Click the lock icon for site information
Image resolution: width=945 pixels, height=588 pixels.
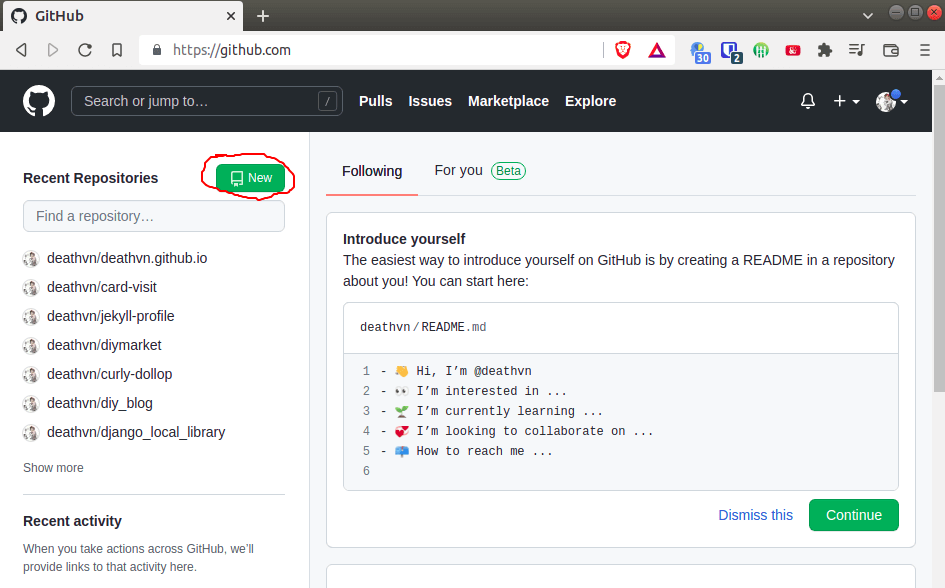[x=157, y=50]
